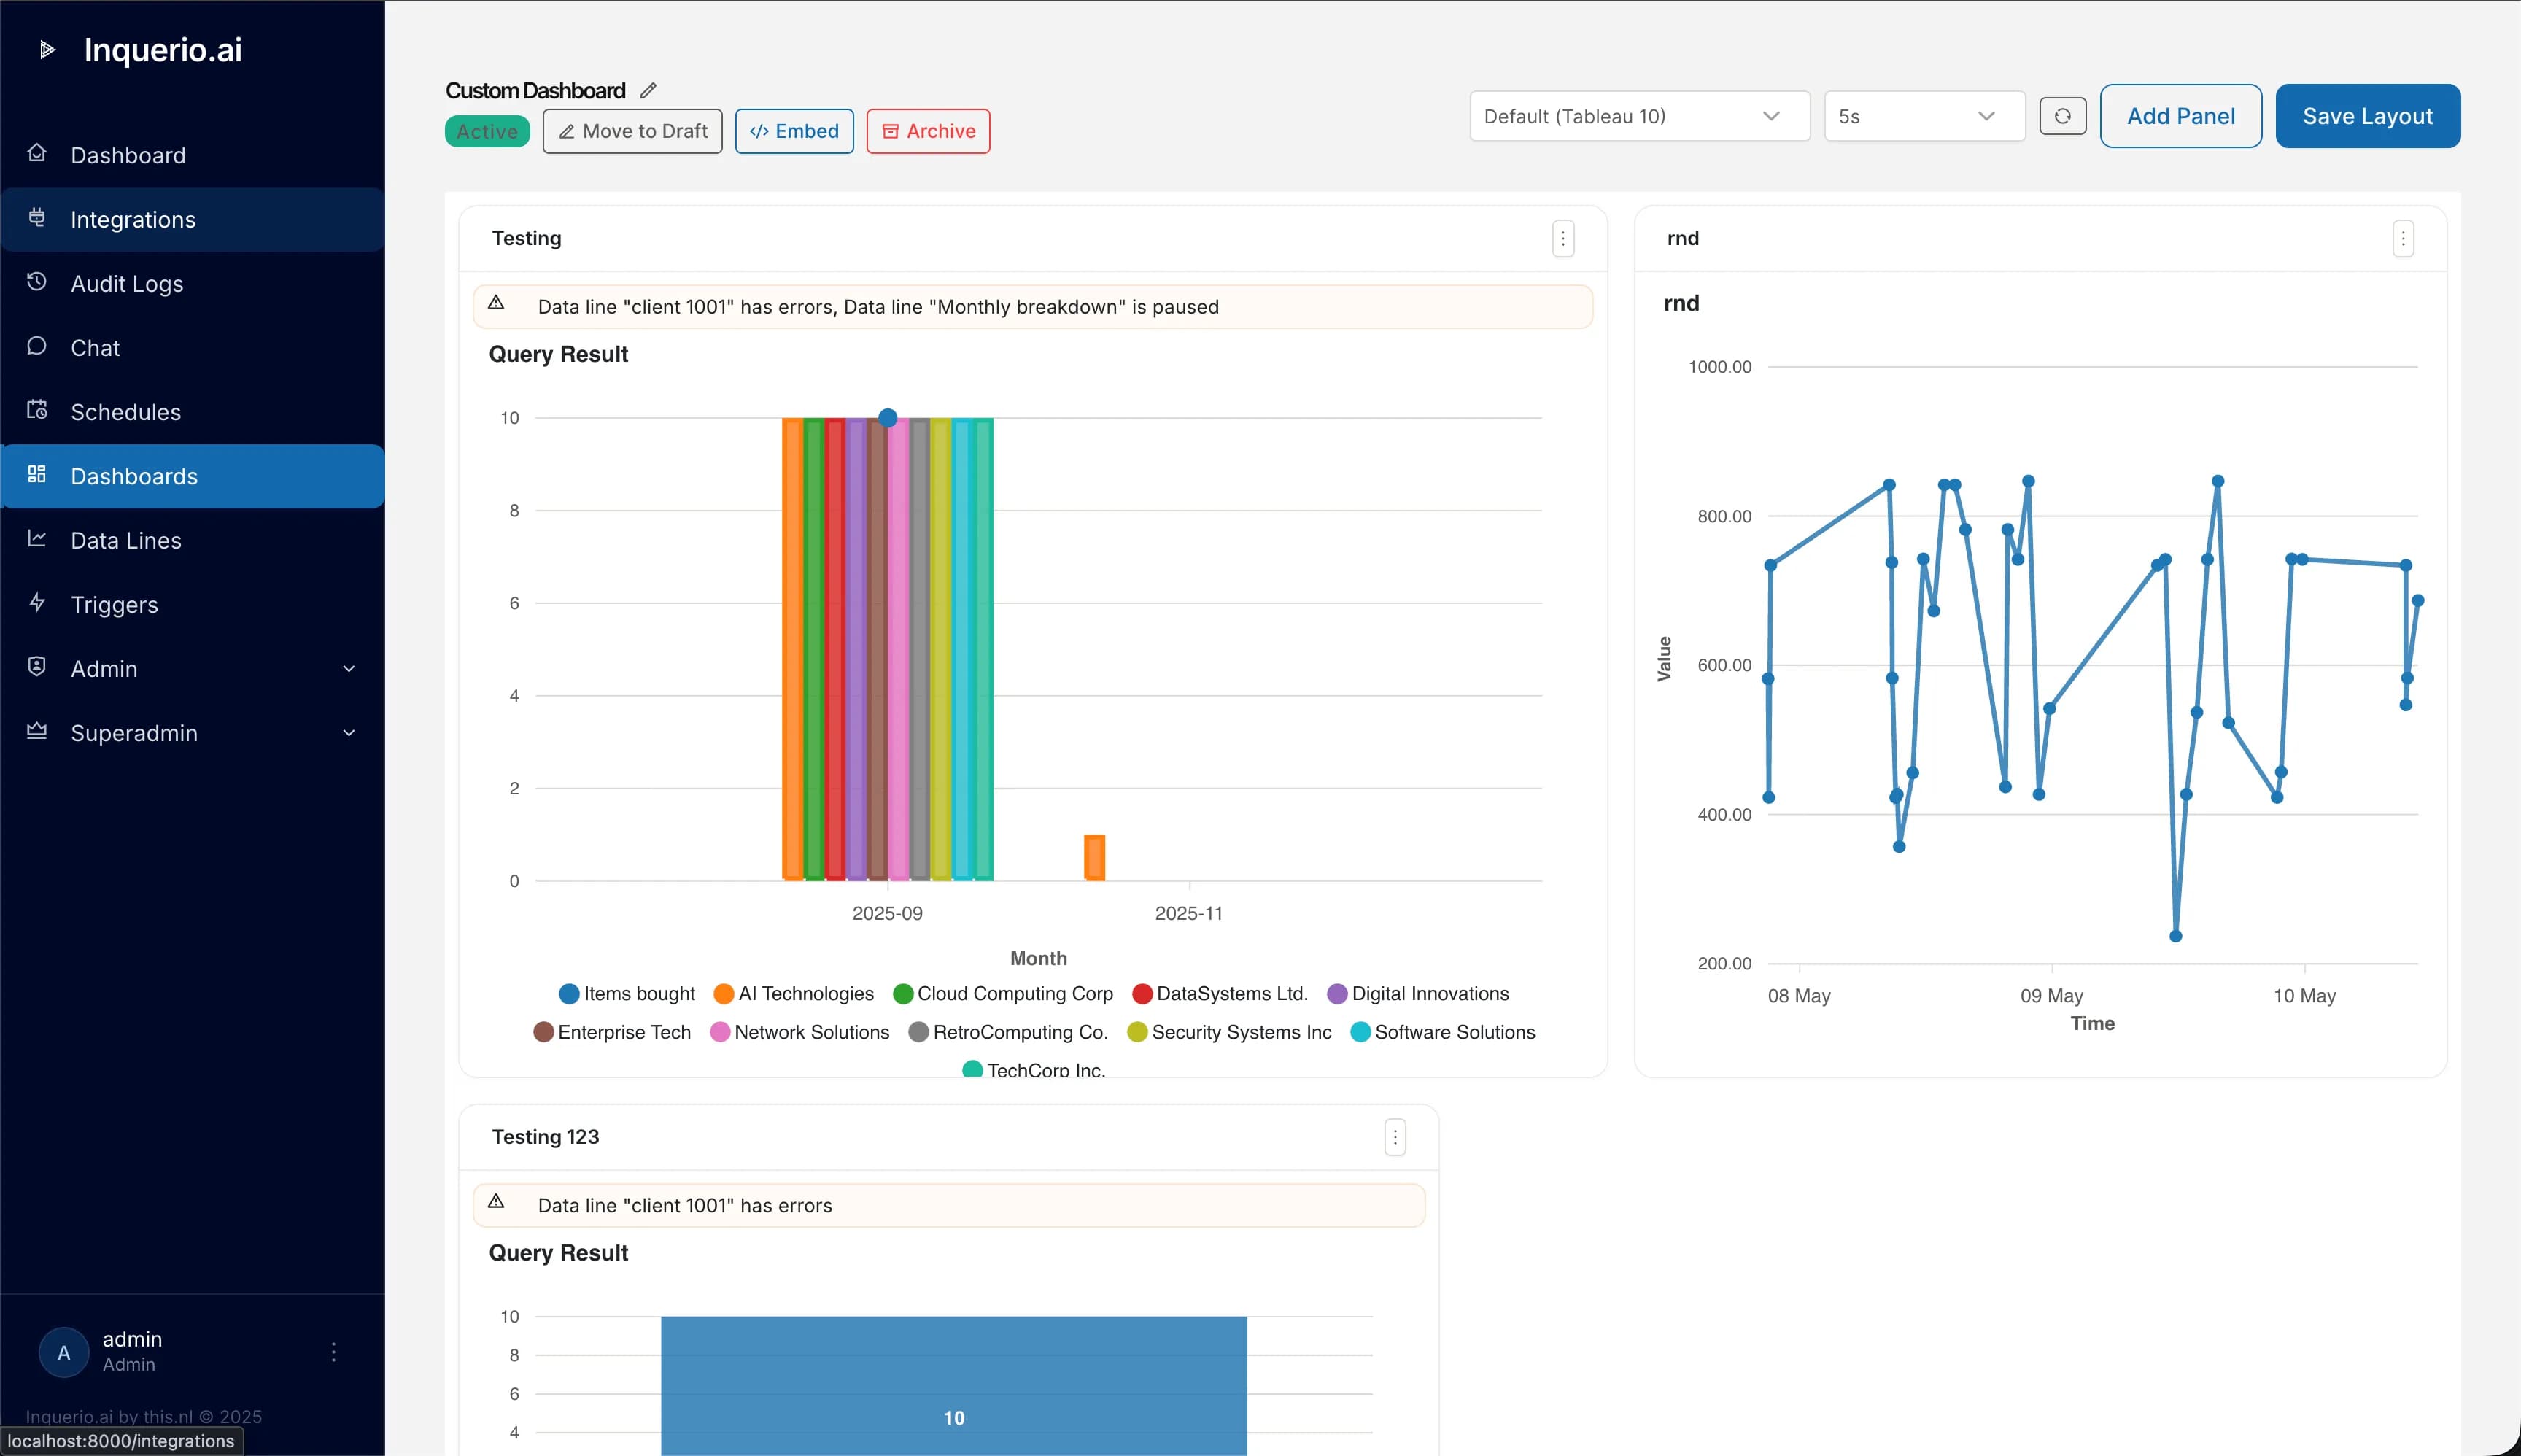This screenshot has height=1456, width=2521.
Task: Click the Custom Dashboard title text
Action: click(535, 91)
